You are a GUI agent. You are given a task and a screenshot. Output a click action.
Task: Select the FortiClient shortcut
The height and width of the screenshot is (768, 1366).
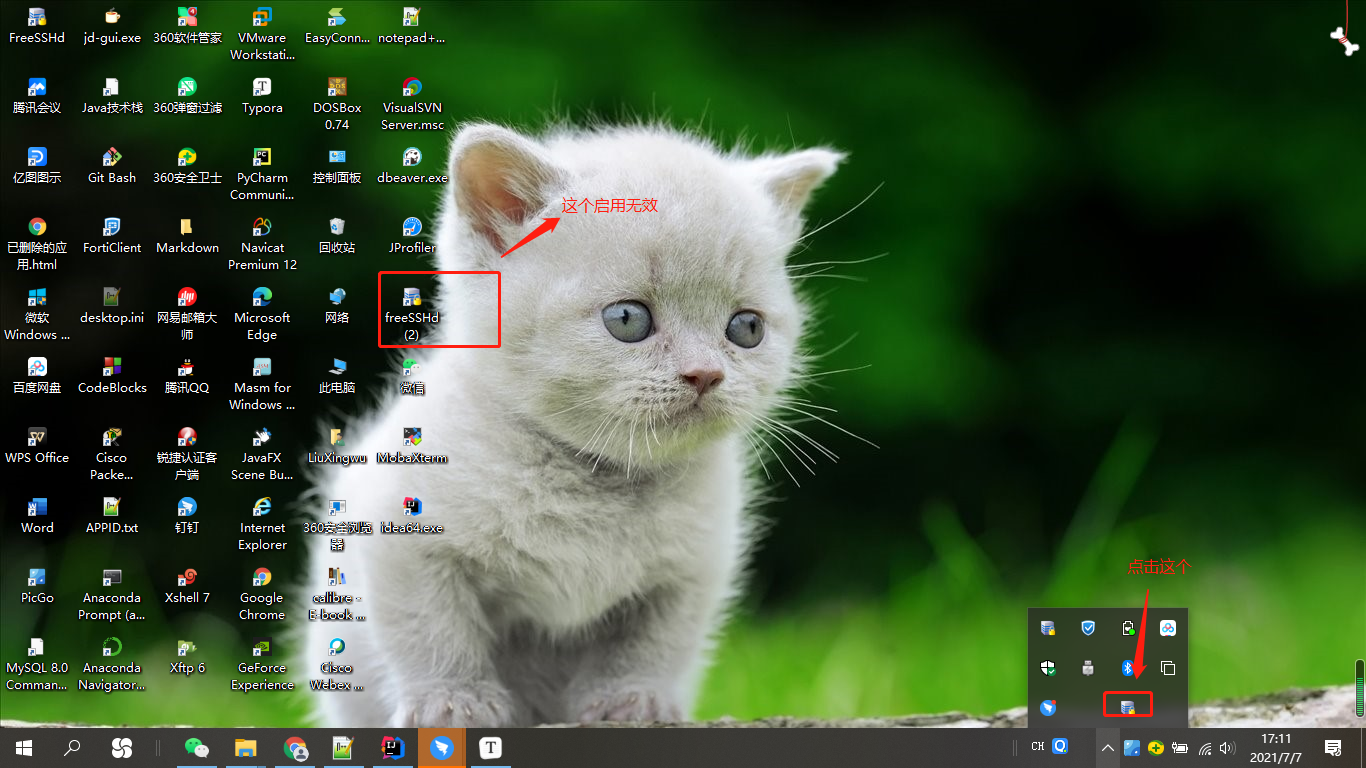click(112, 236)
